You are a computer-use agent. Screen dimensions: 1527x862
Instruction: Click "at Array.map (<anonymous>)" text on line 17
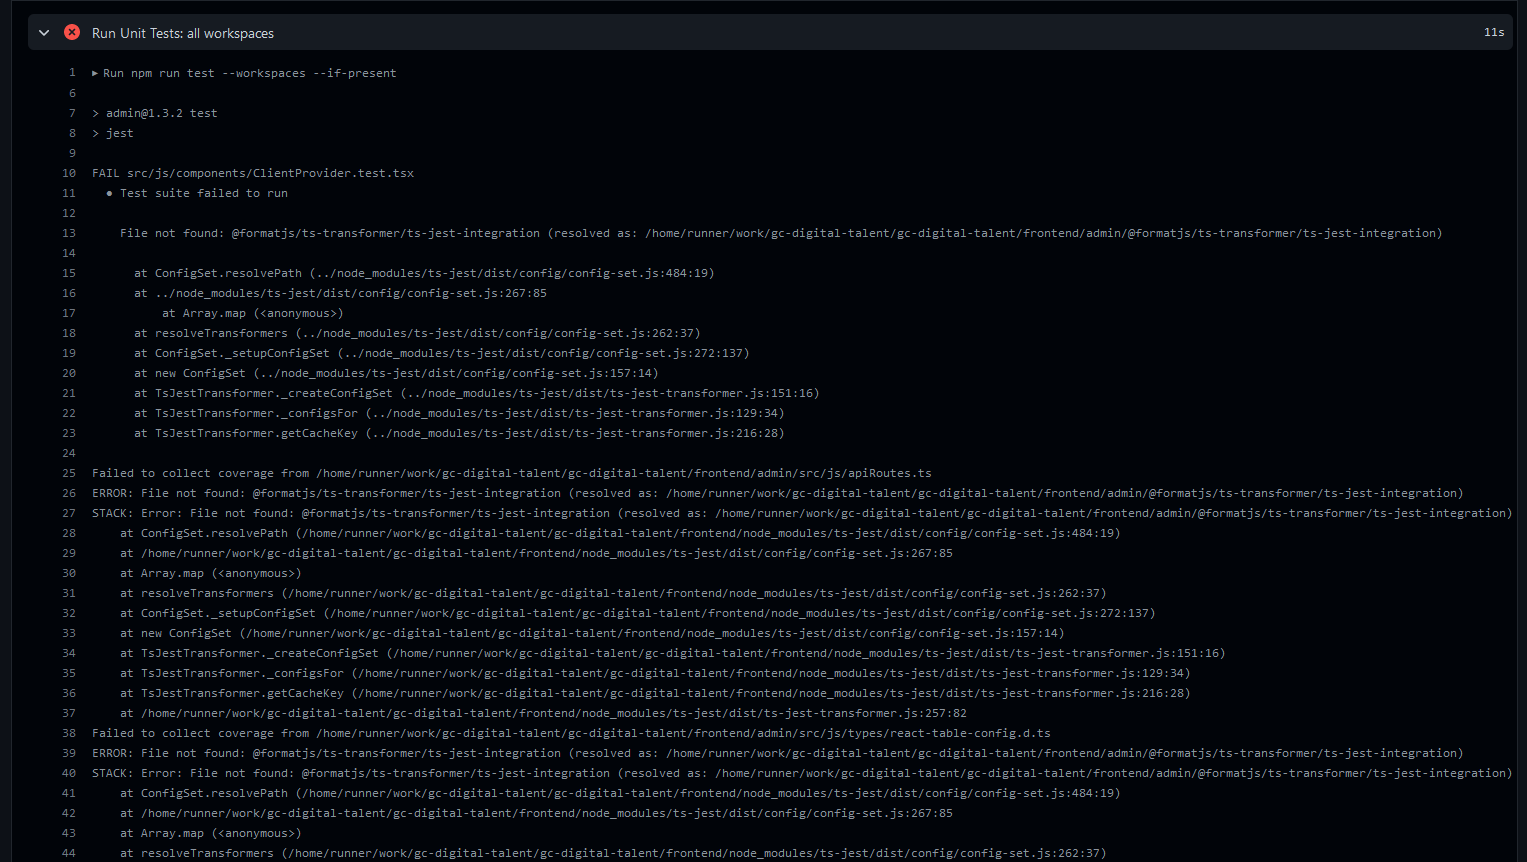tap(253, 313)
